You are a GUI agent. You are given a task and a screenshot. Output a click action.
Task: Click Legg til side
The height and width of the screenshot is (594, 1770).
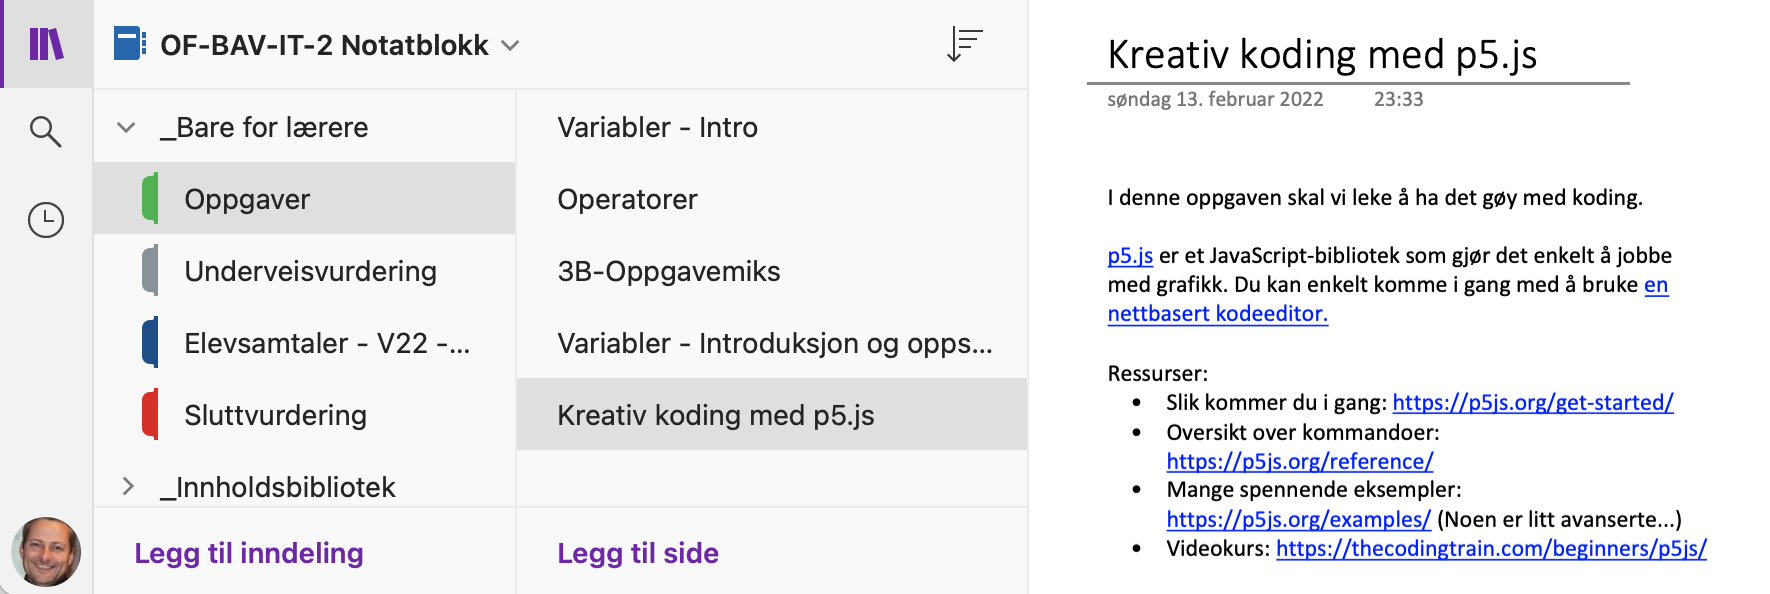638,553
